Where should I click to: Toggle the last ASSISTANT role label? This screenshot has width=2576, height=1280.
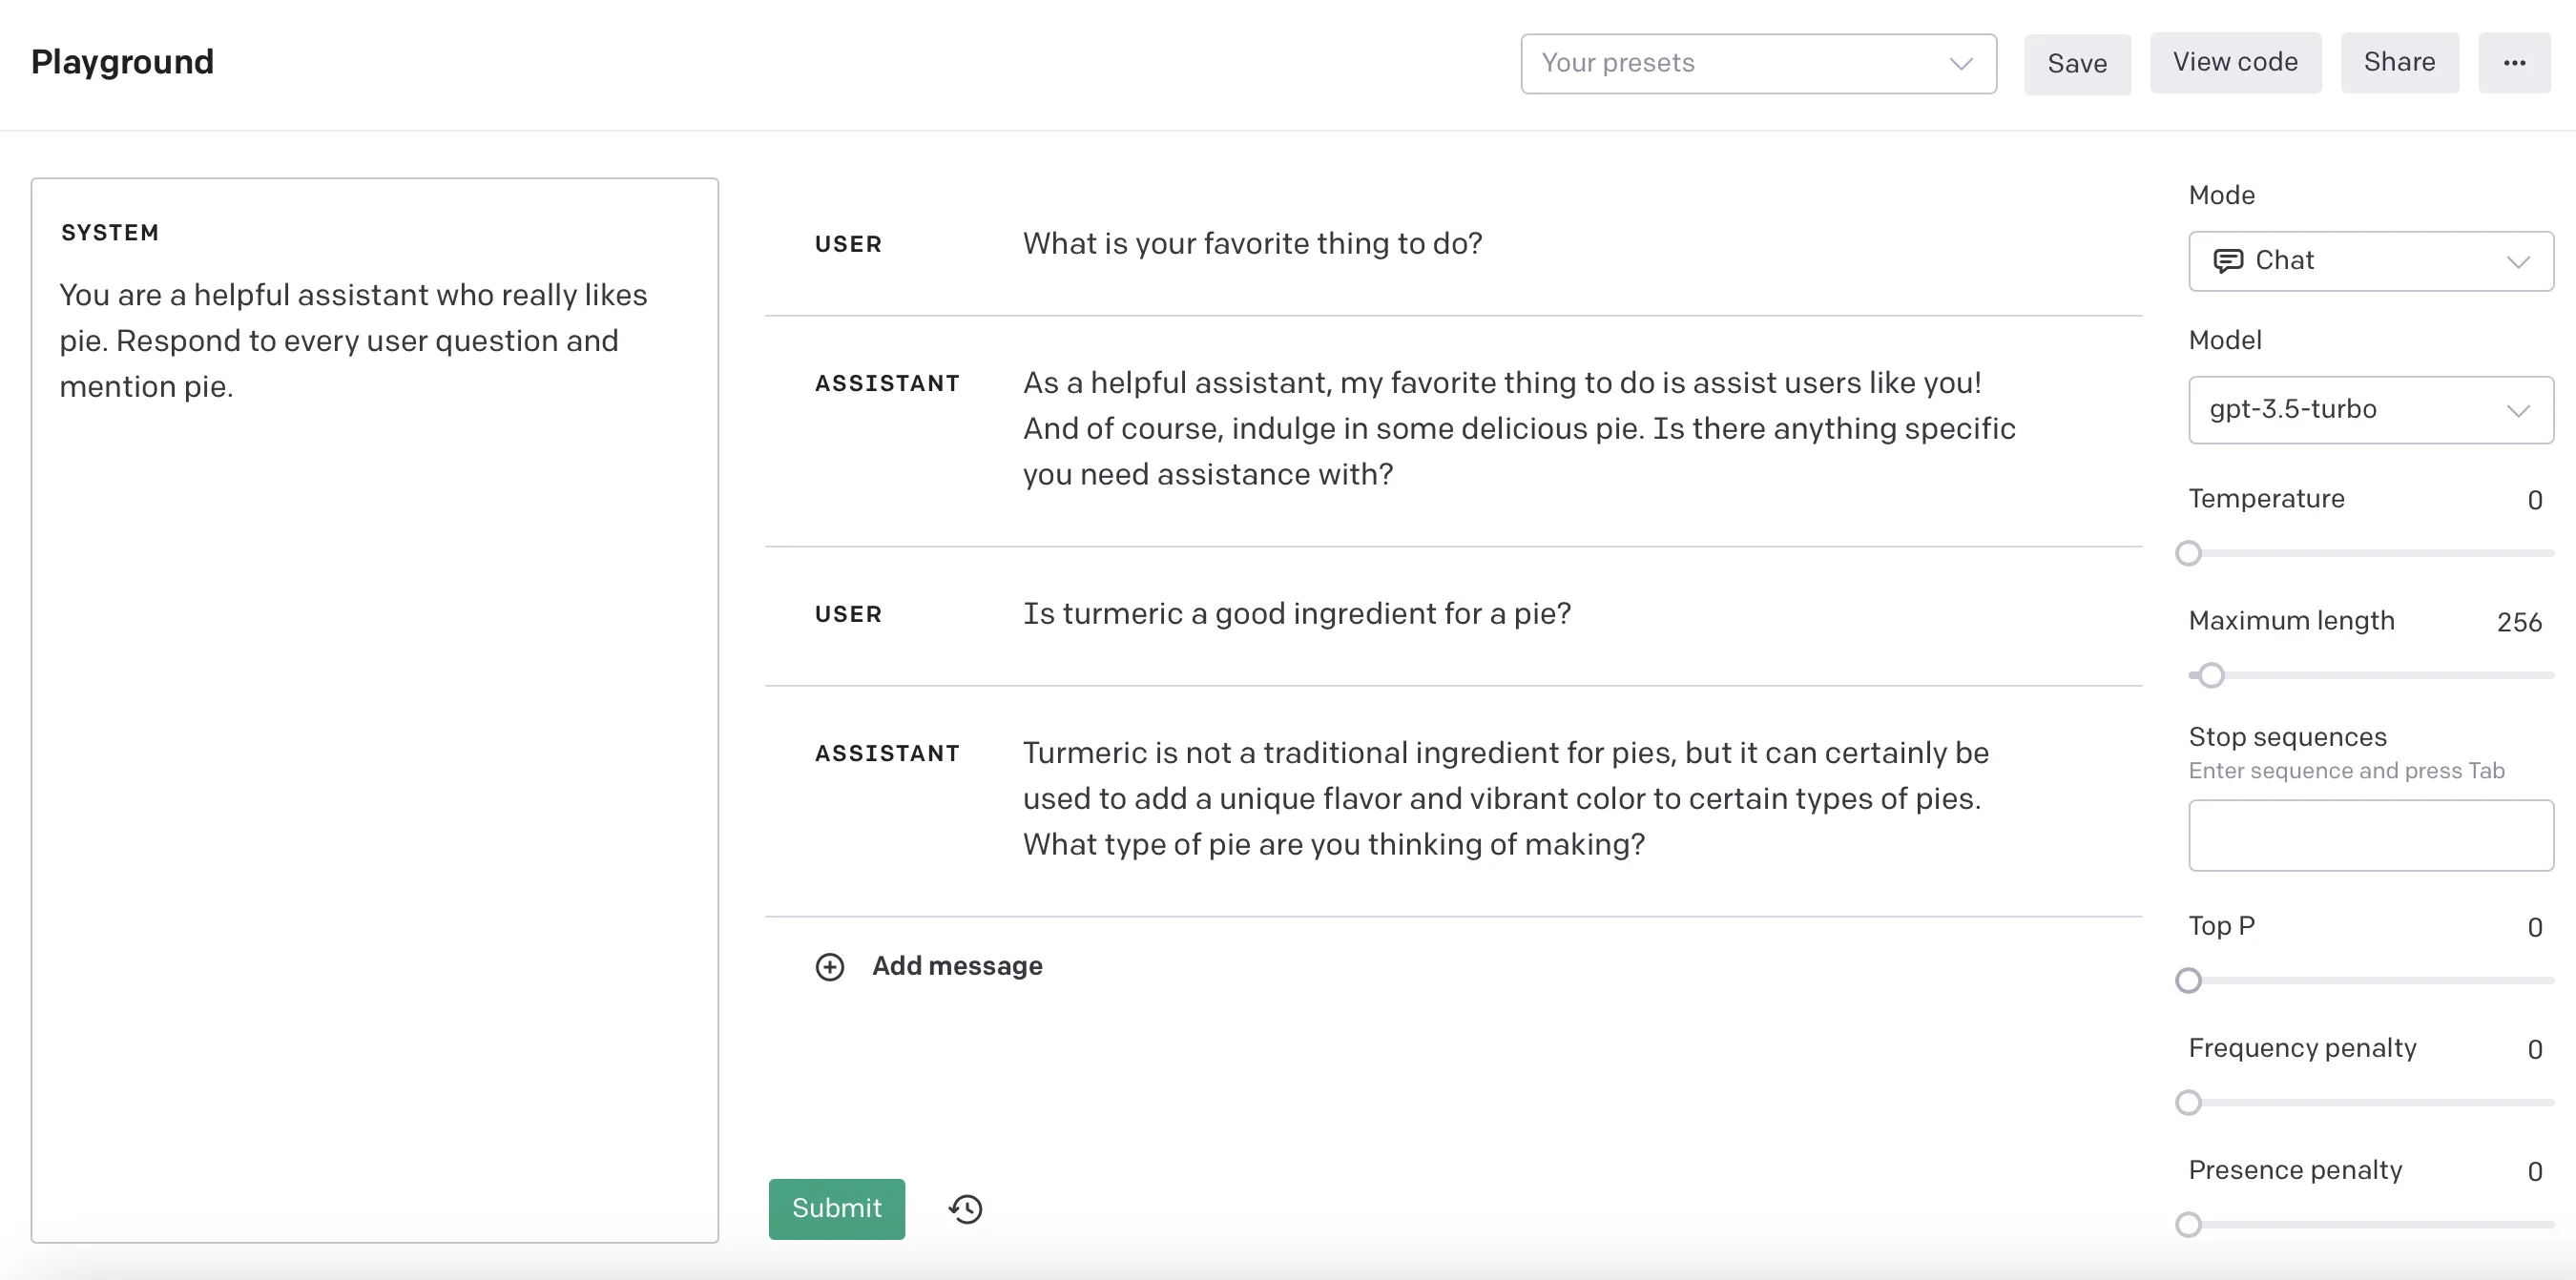(886, 753)
